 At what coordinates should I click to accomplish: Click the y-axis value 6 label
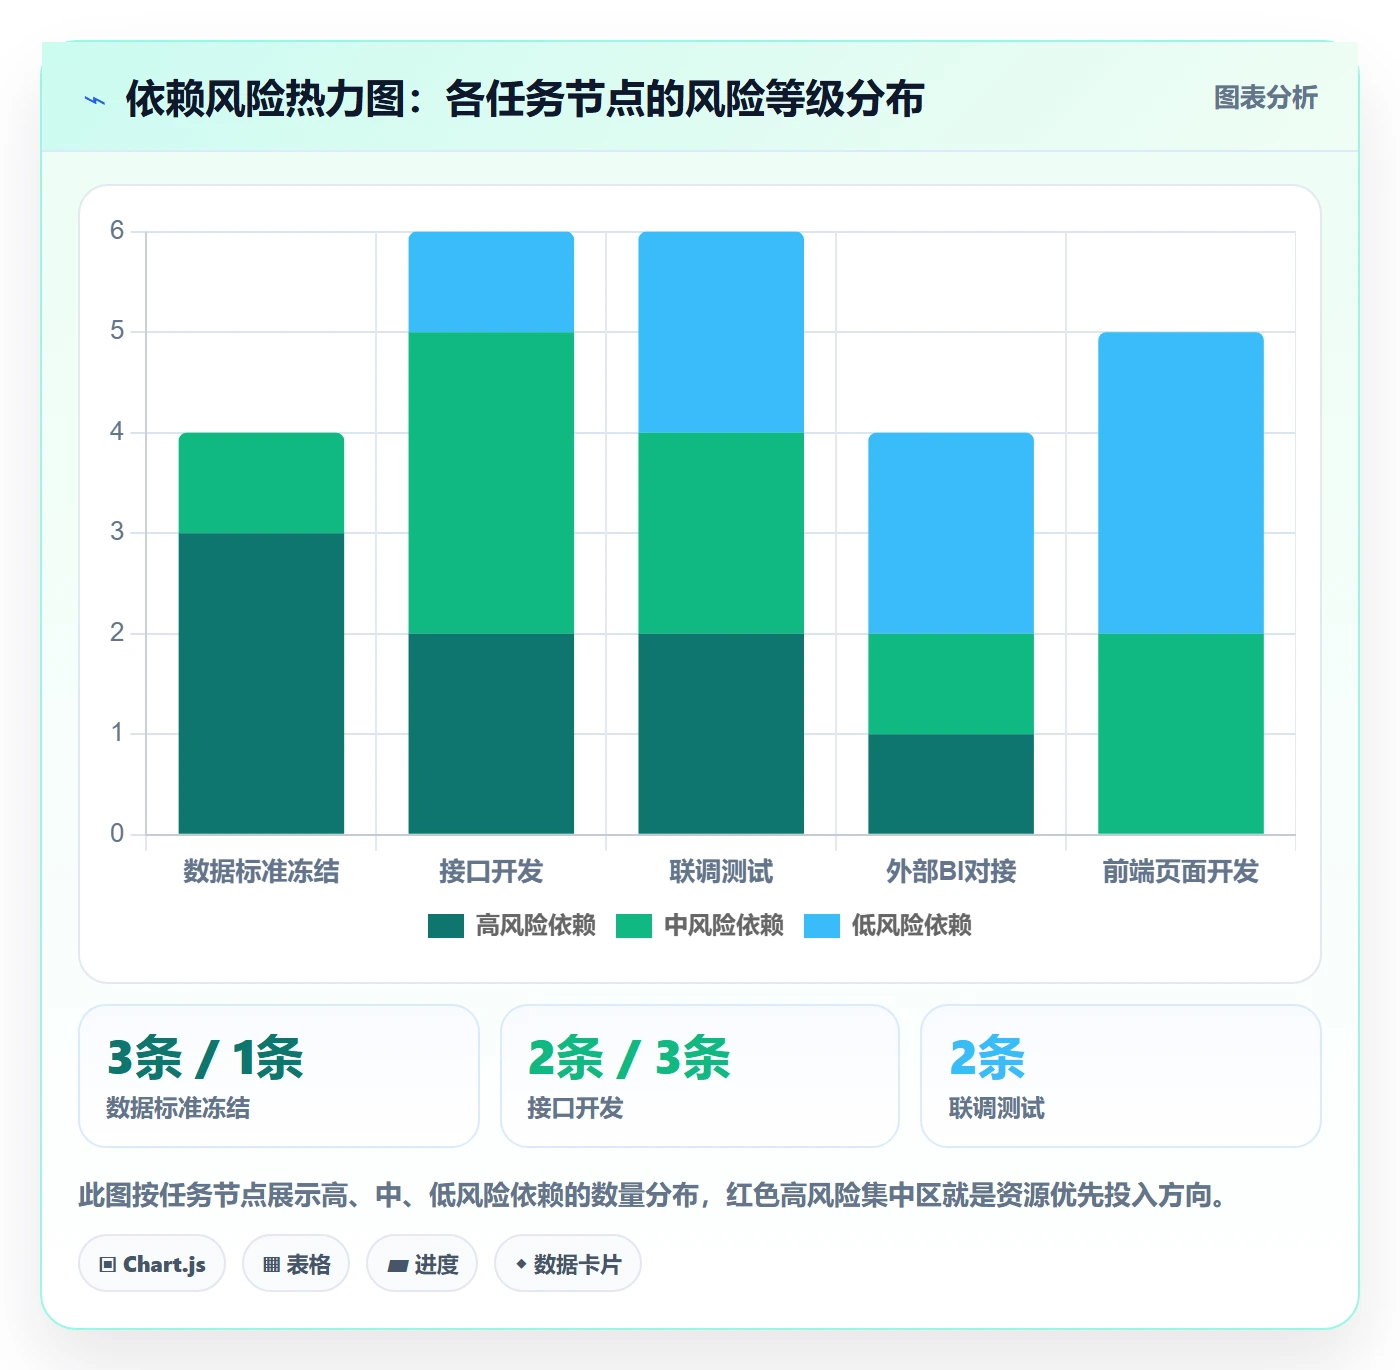(117, 231)
